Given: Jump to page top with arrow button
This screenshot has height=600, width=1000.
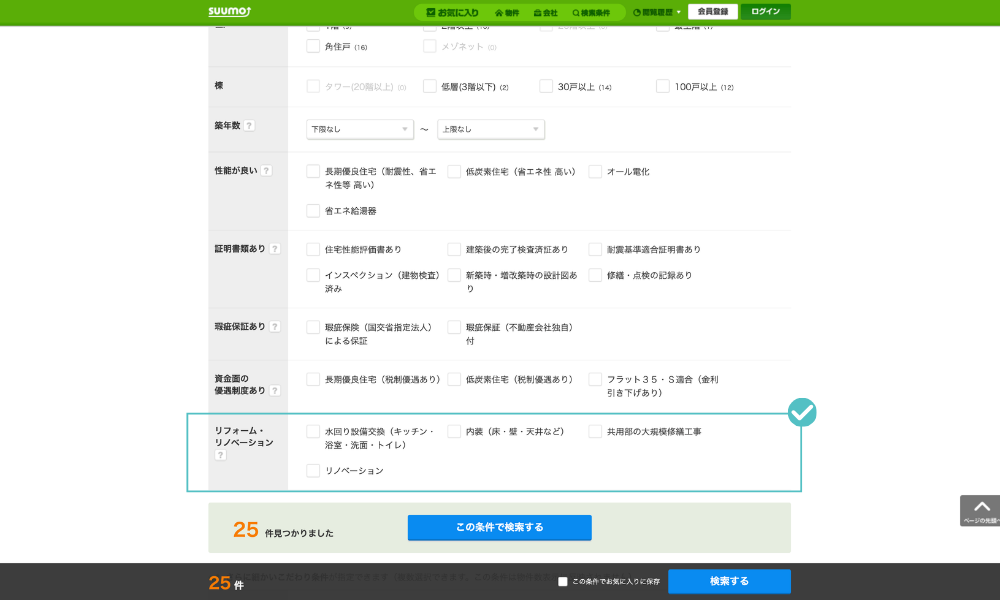Looking at the screenshot, I should coord(980,510).
